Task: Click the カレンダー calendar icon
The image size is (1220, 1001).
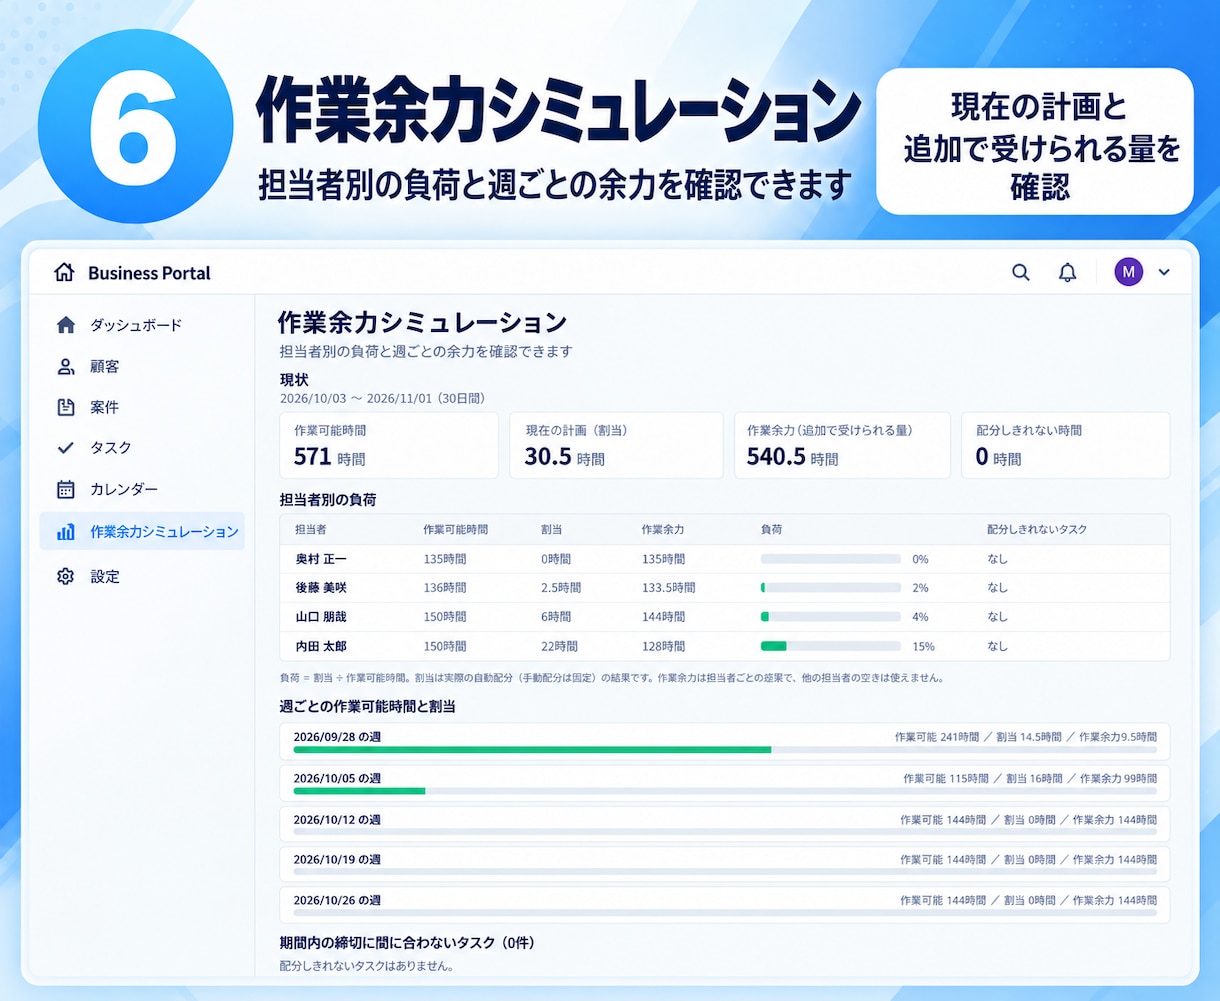Action: 66,489
